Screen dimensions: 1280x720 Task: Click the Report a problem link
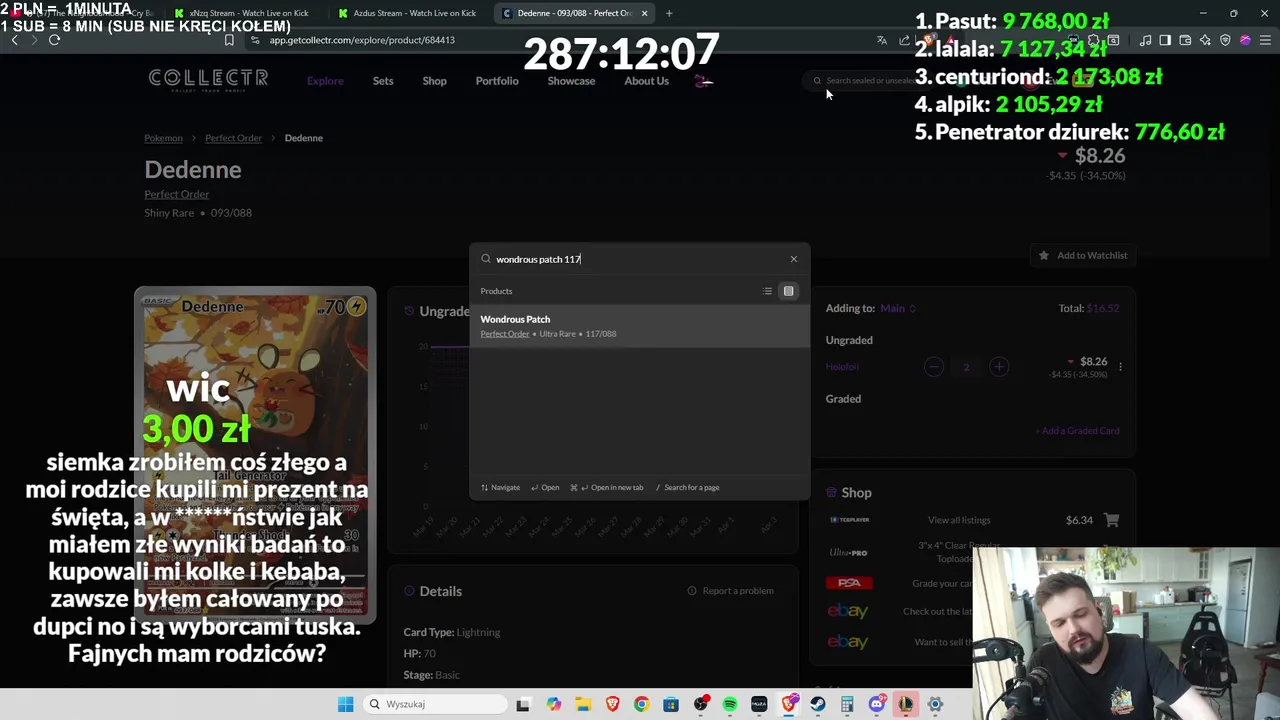click(x=730, y=591)
